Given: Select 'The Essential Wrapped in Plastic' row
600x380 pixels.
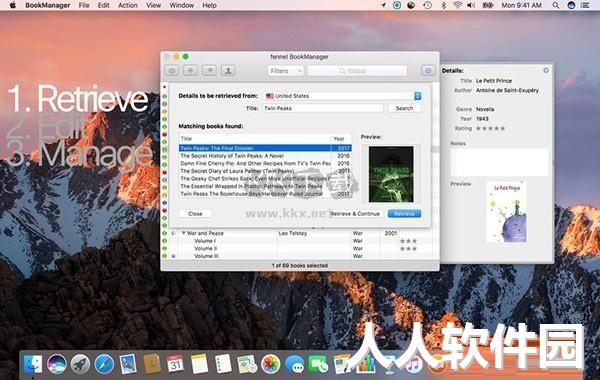Looking at the screenshot, I should point(265,186).
